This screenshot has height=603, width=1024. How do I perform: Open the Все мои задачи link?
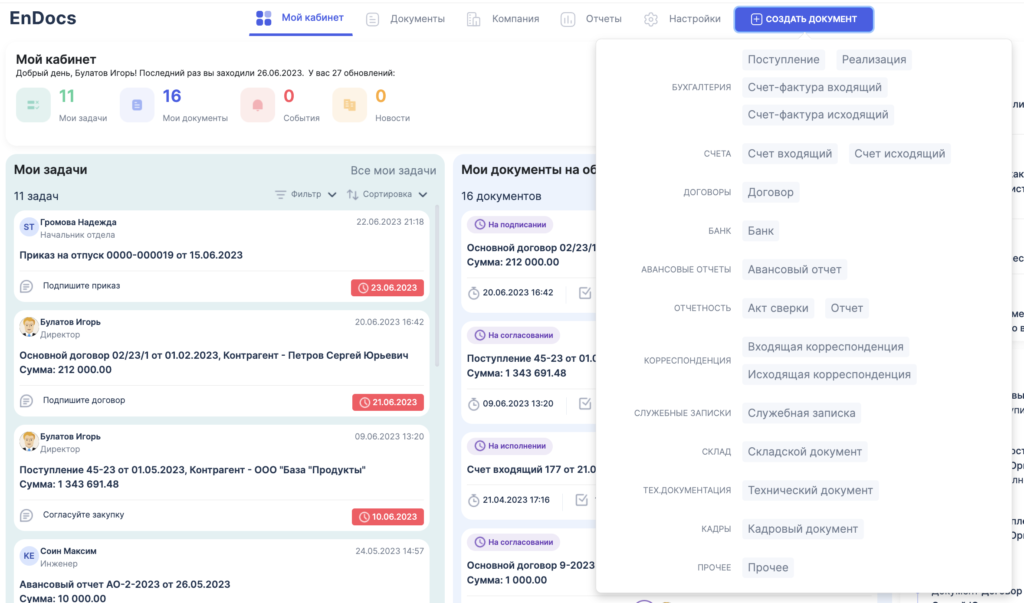393,171
